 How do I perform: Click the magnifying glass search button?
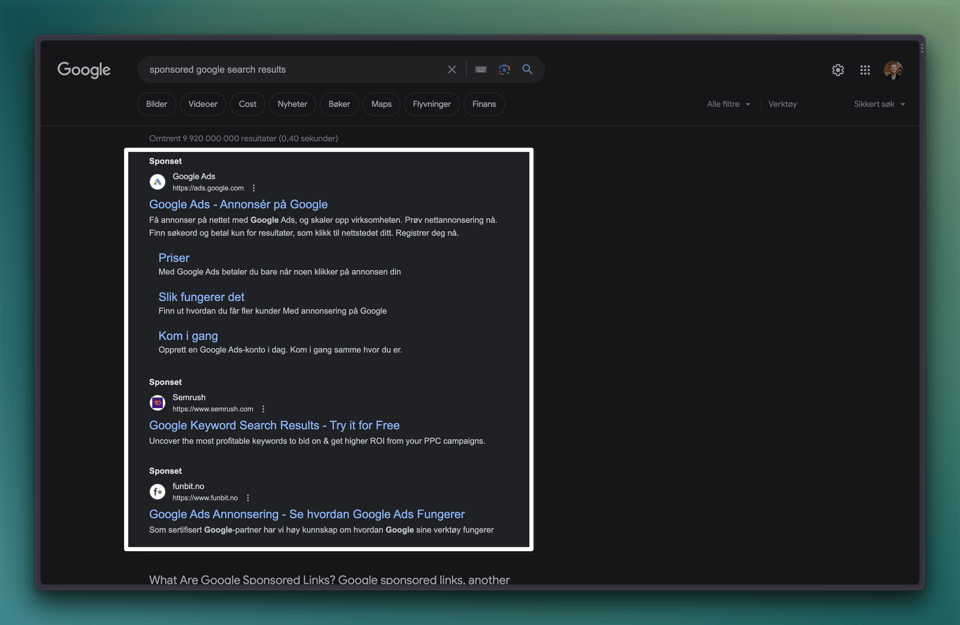528,70
